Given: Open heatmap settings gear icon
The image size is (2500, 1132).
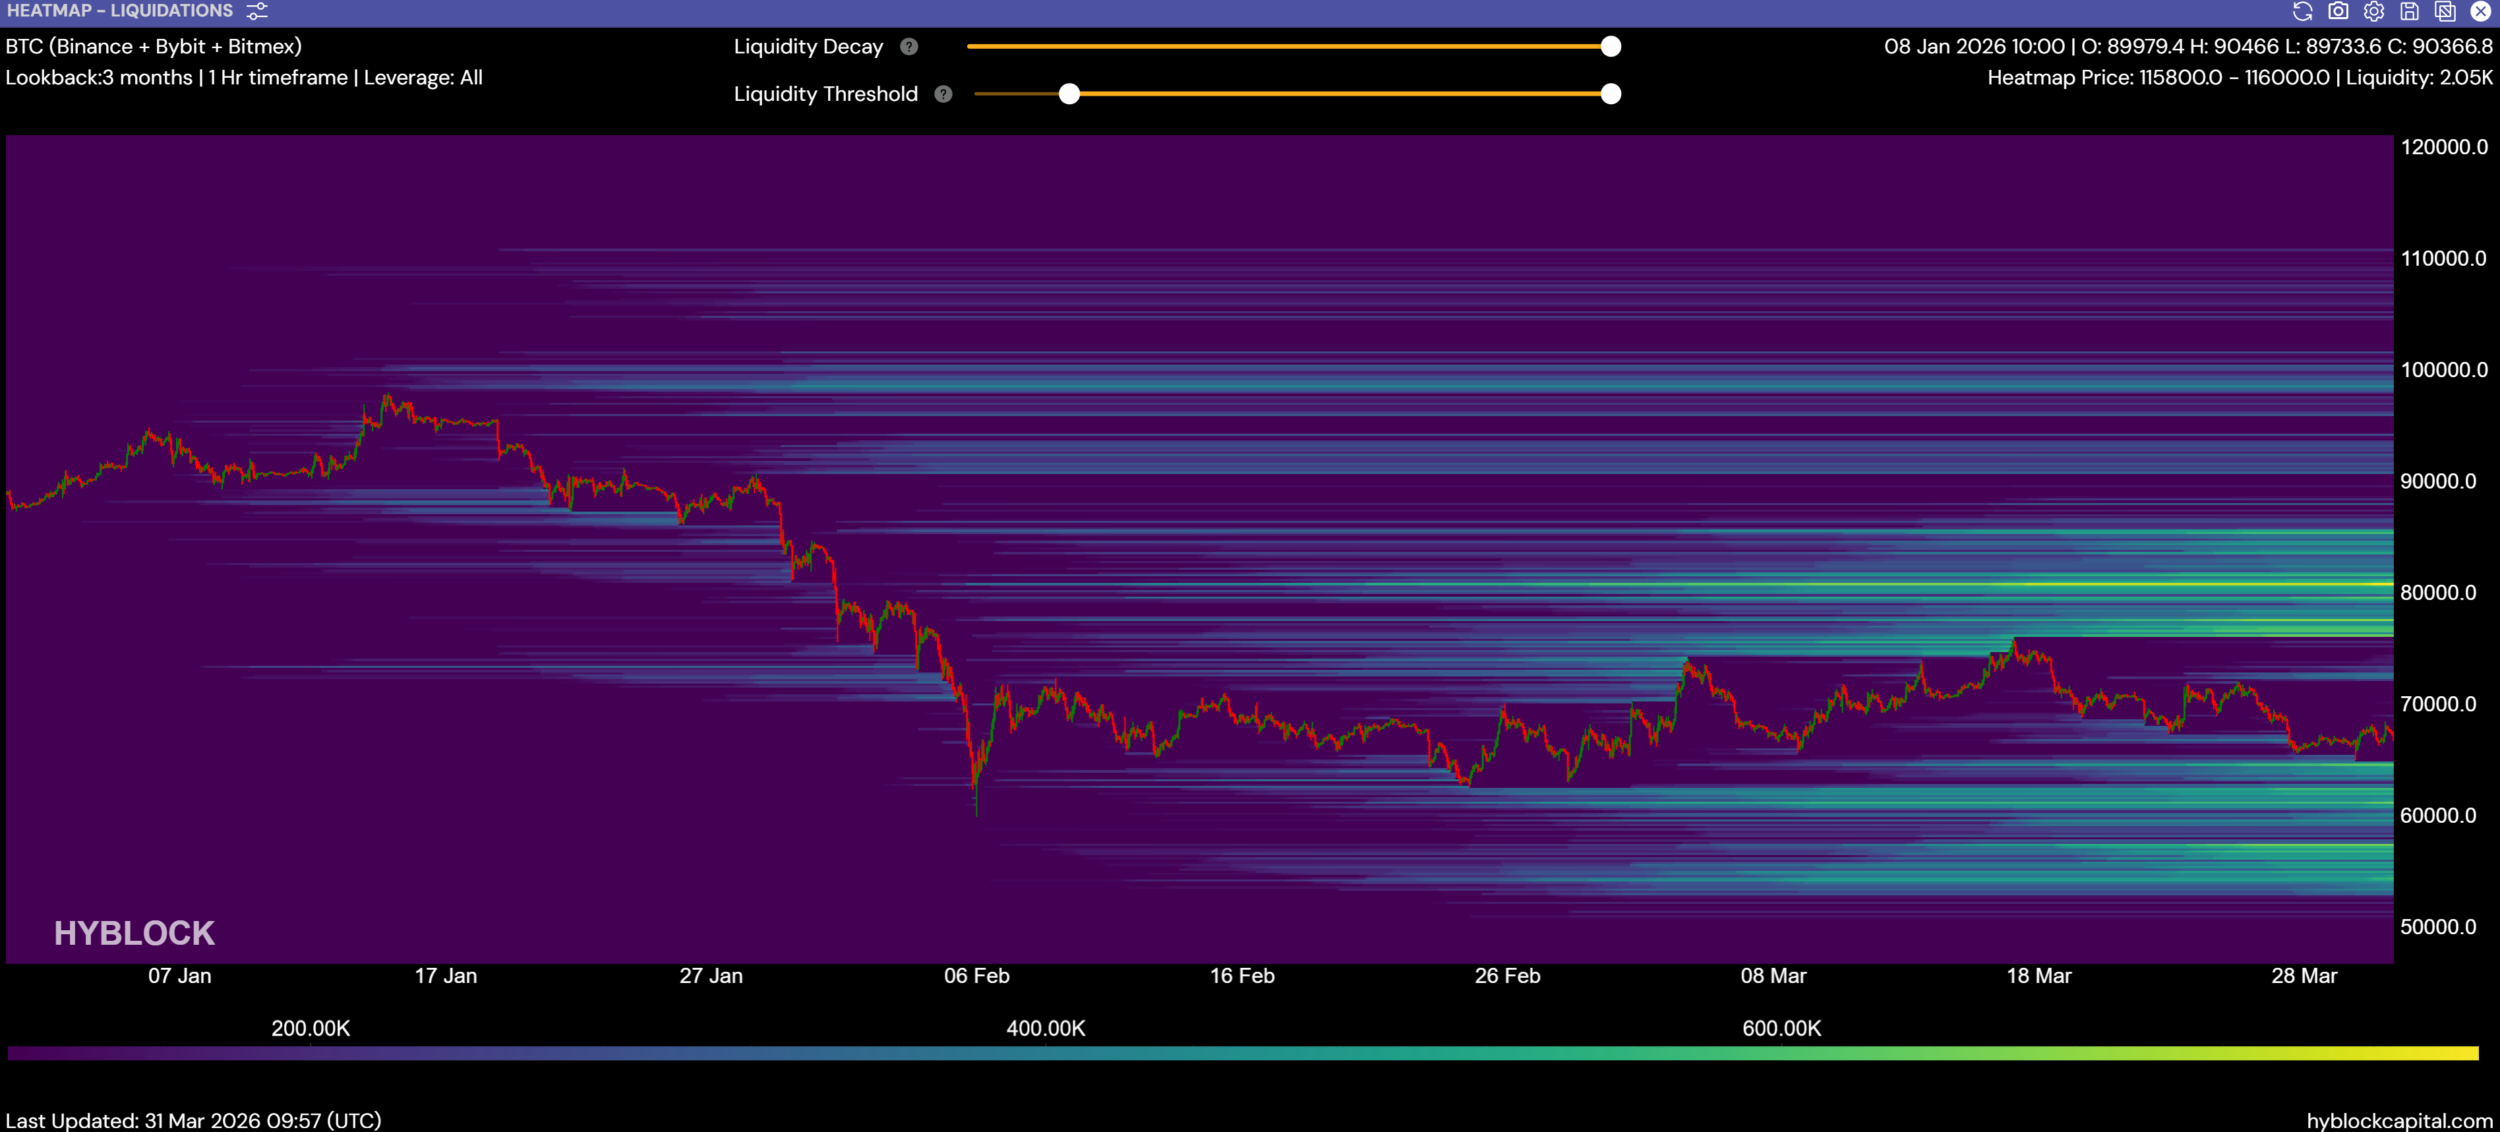Looking at the screenshot, I should click(2374, 11).
